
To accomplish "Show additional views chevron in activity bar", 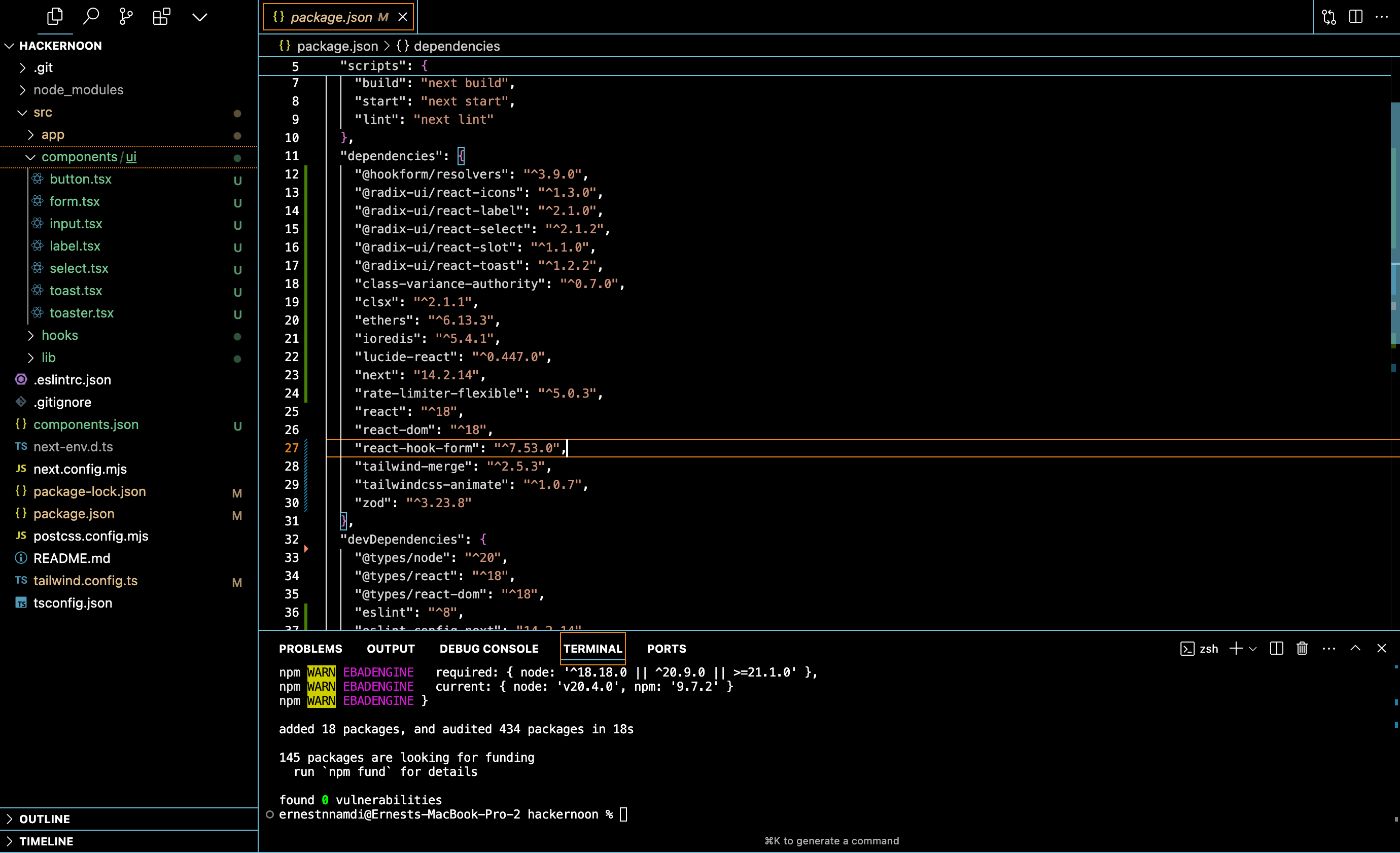I will (199, 16).
